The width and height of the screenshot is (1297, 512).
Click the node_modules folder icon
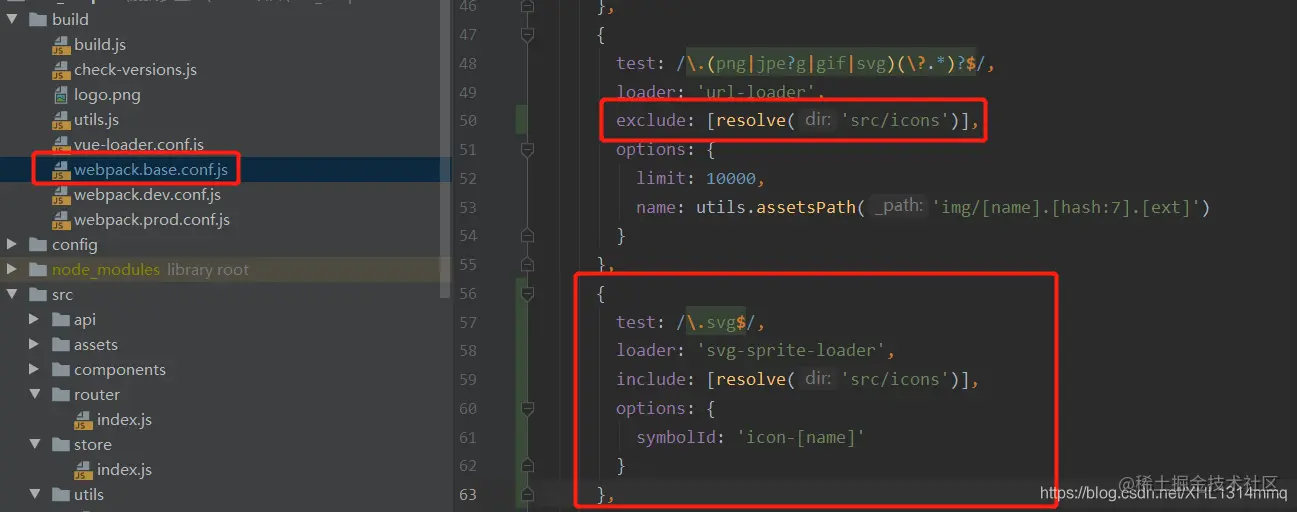coord(38,270)
